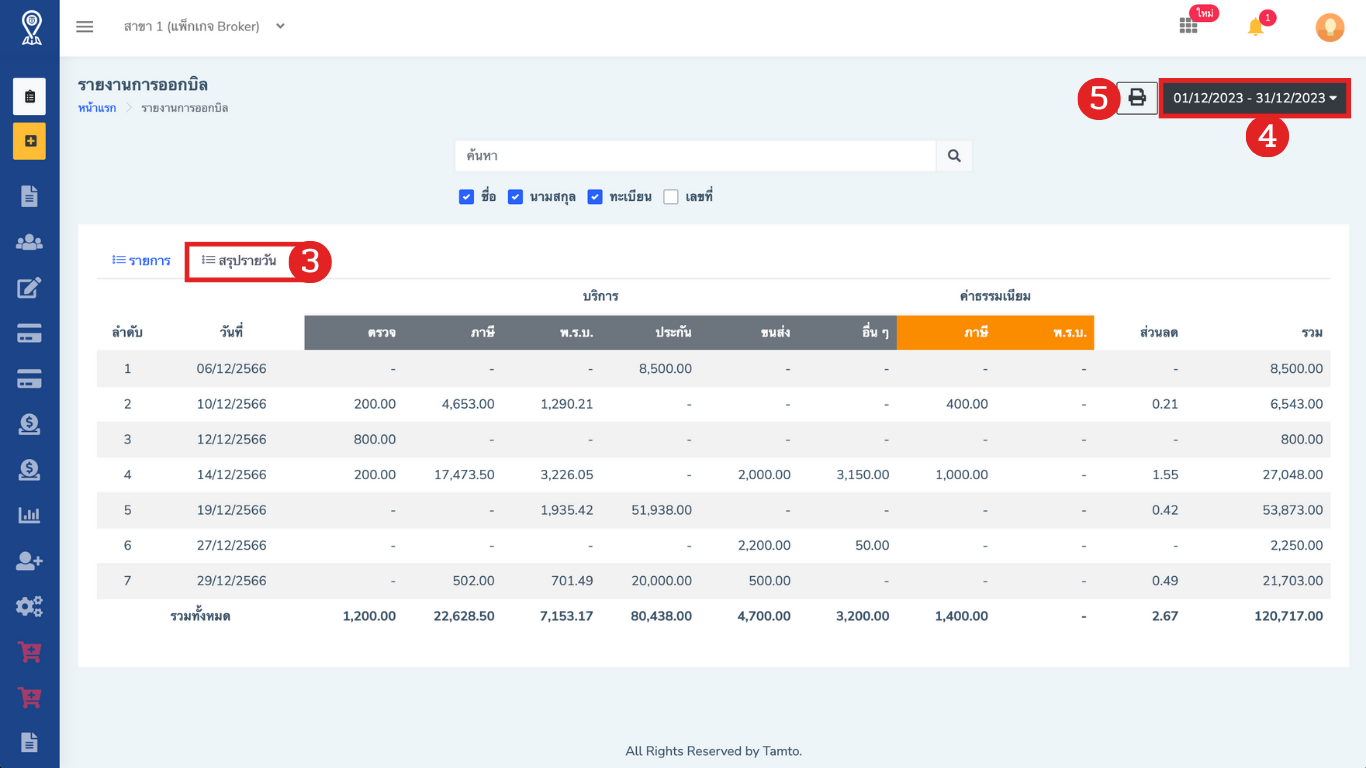Uncheck the ทะเบียน checkbox

(594, 197)
